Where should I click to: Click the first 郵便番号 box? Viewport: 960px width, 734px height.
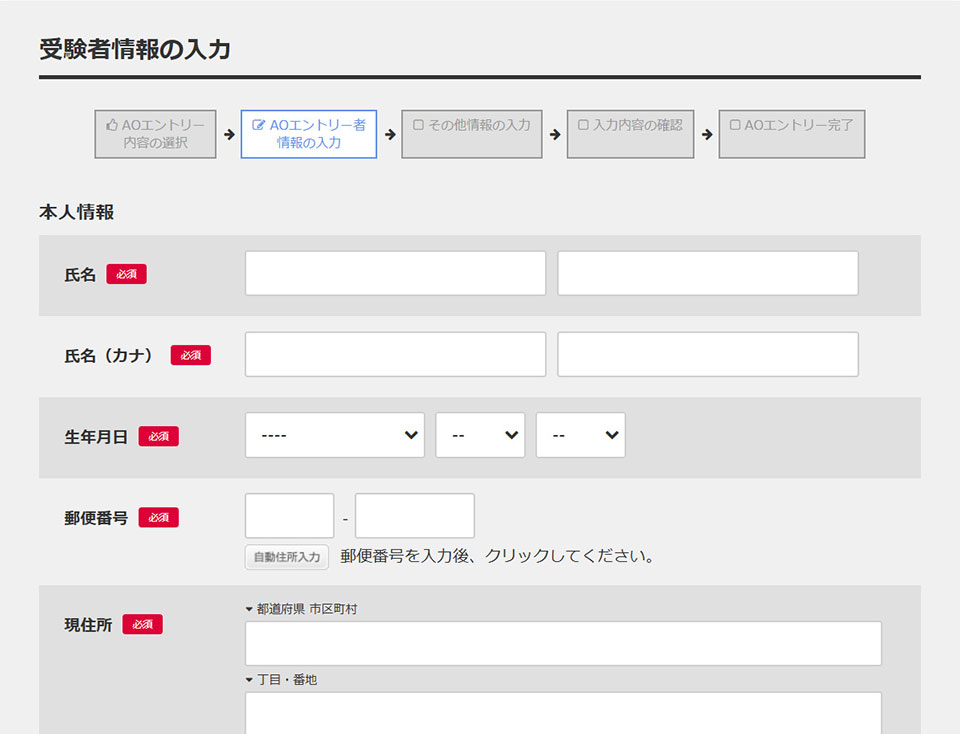tap(289, 516)
